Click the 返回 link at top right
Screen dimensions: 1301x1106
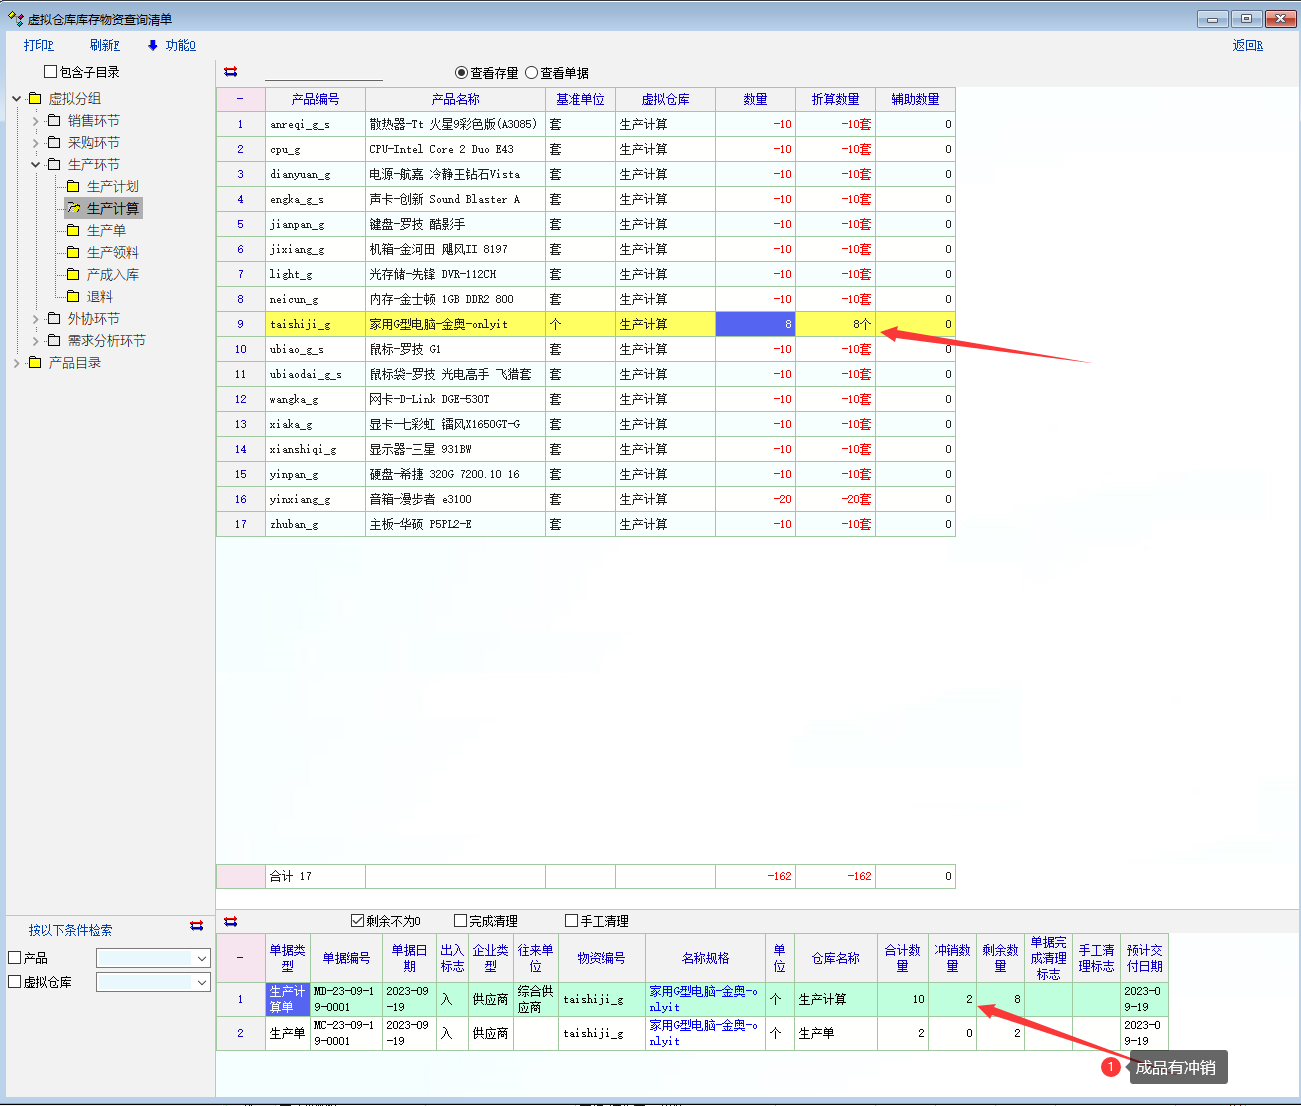[x=1247, y=45]
